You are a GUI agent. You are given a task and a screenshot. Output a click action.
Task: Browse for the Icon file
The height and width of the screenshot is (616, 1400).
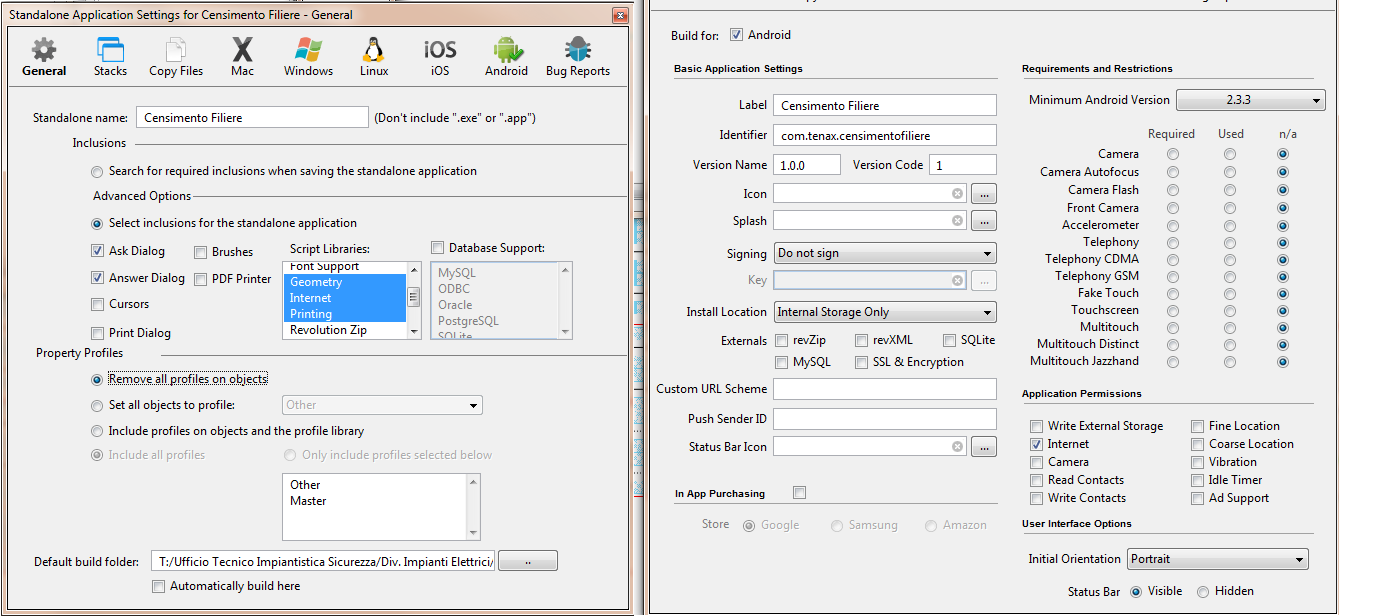click(x=984, y=194)
